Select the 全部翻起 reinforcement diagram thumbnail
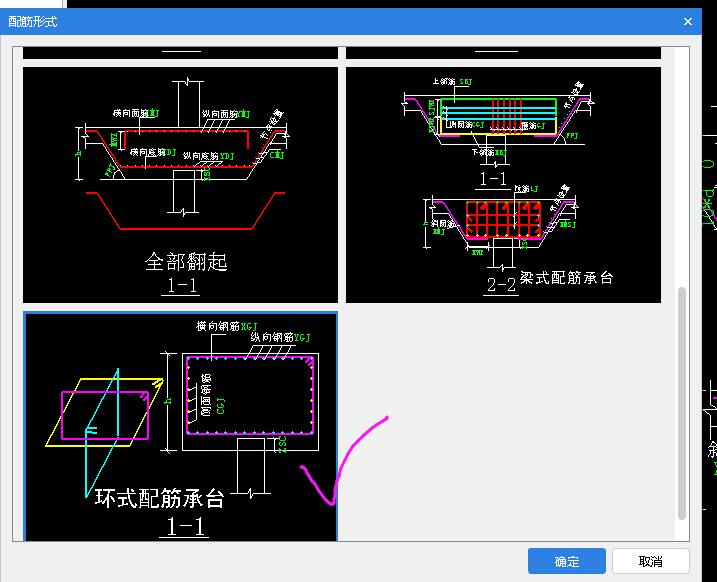The width and height of the screenshot is (717, 582). click(180, 185)
